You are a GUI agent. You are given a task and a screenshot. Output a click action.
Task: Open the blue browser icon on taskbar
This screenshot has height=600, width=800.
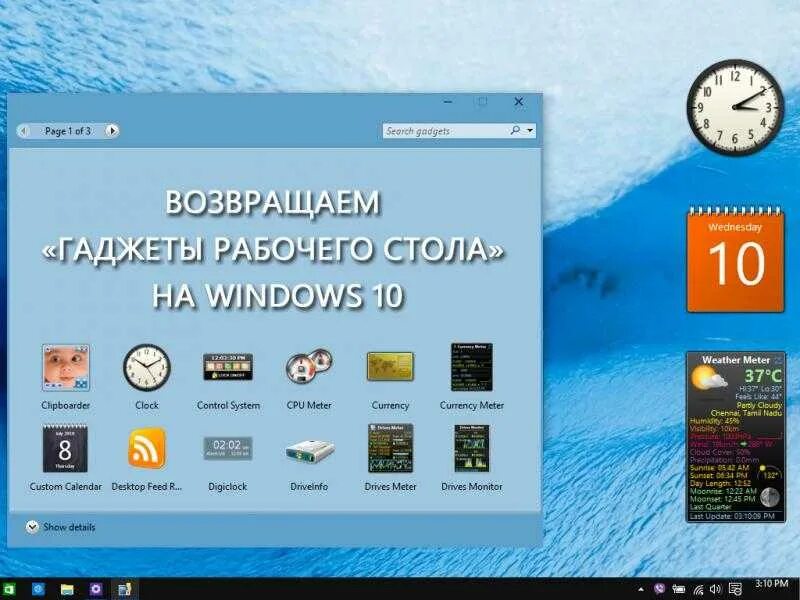(38, 589)
